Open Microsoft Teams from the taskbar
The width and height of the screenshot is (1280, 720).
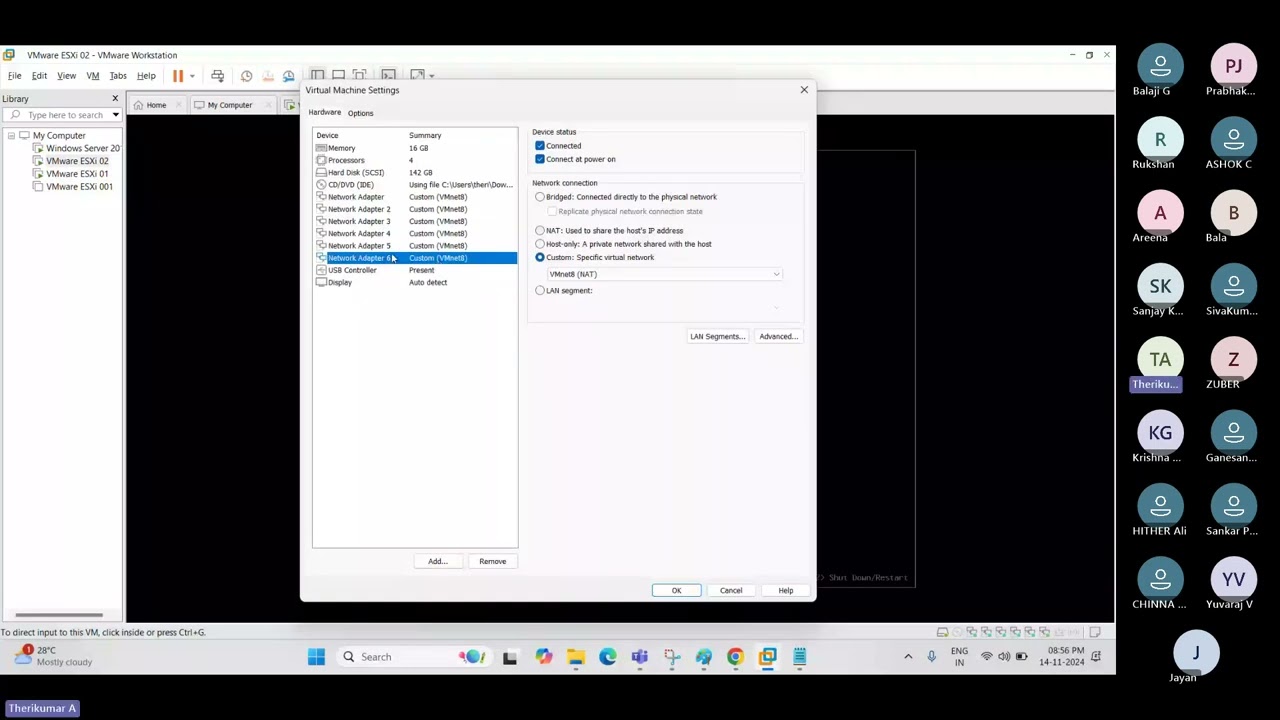(640, 657)
